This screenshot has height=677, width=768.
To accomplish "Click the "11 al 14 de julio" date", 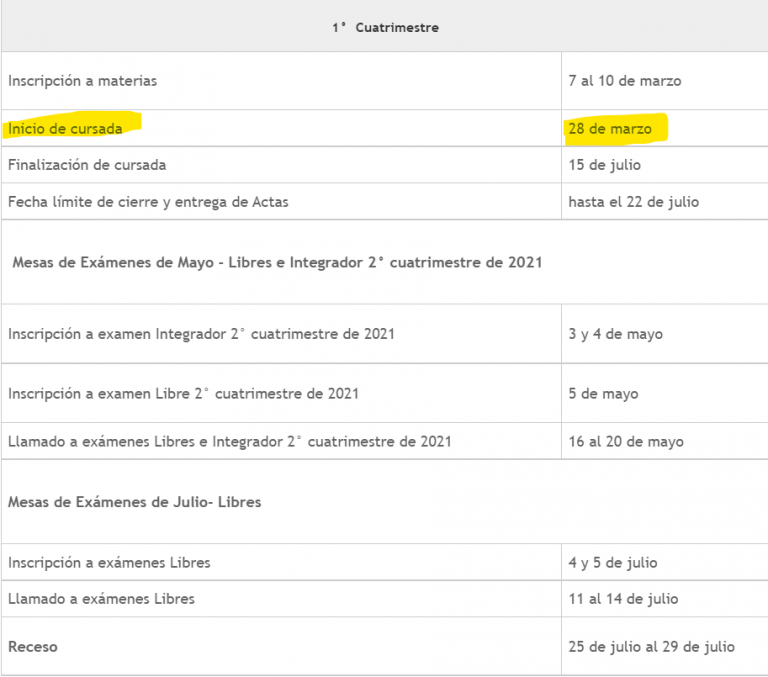I will [x=623, y=598].
